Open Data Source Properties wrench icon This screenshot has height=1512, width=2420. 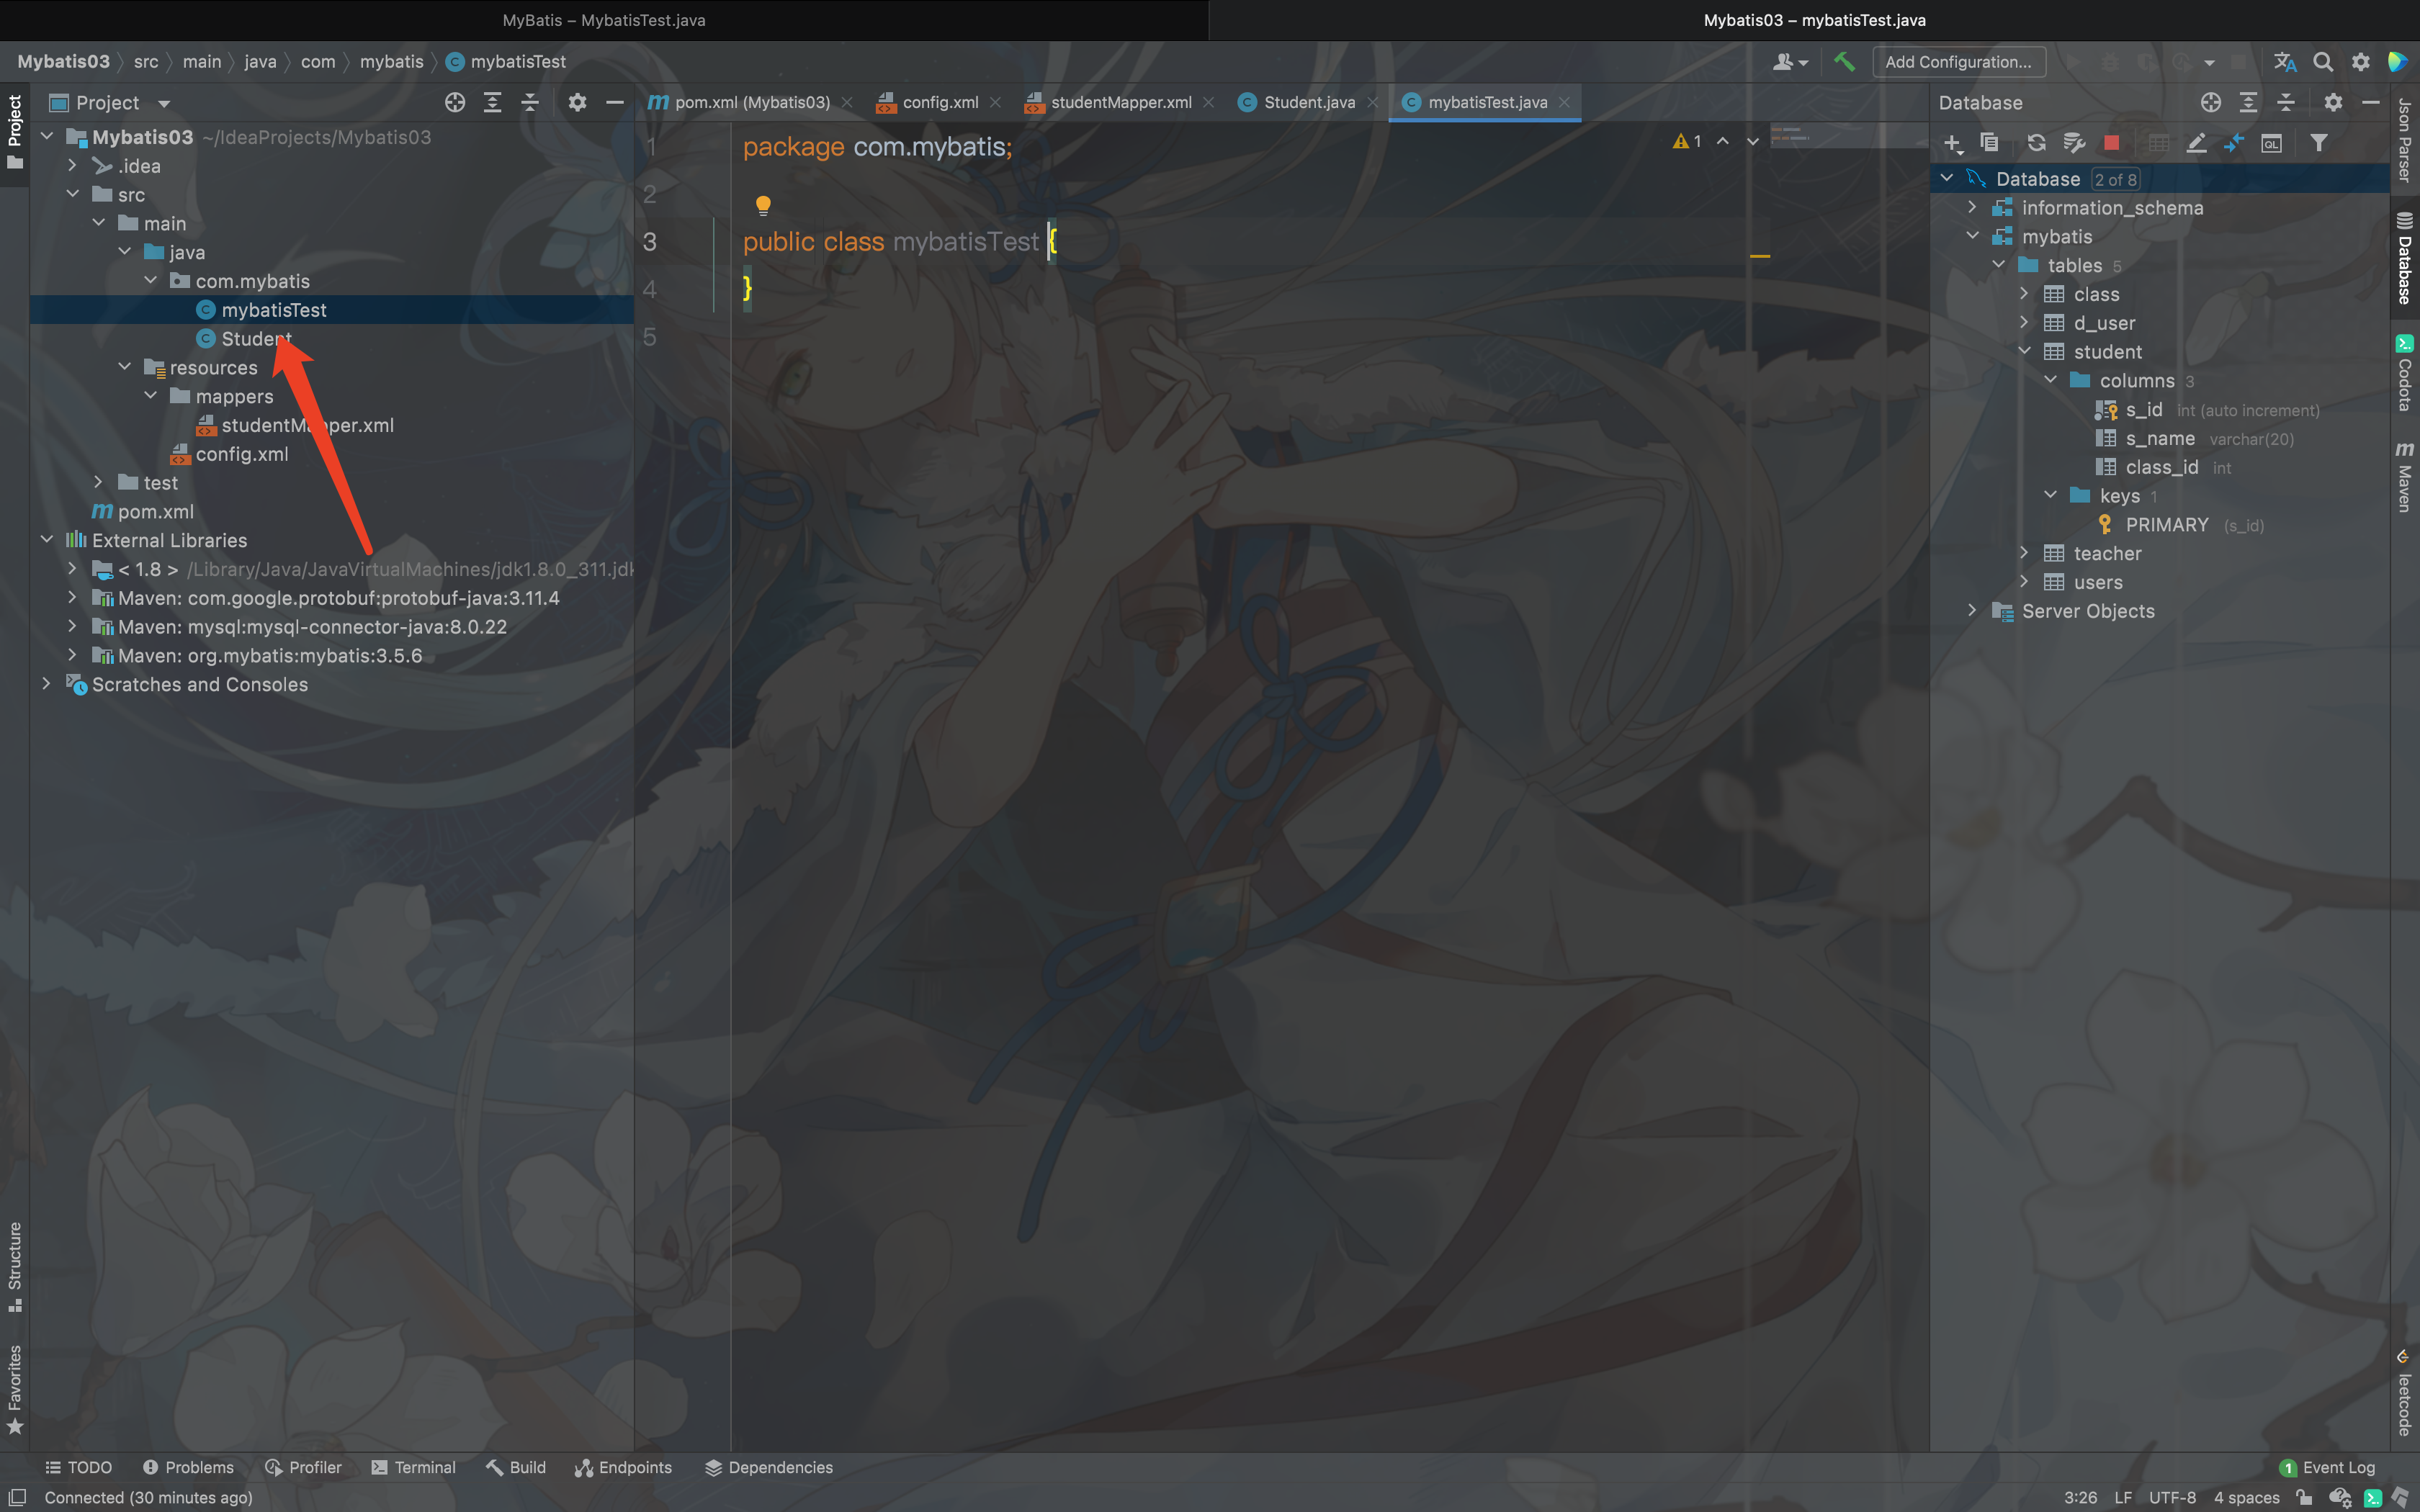(2074, 143)
